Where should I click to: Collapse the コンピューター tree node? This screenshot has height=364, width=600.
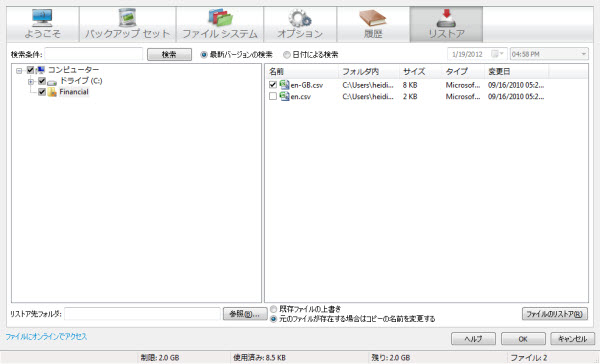tap(19, 70)
